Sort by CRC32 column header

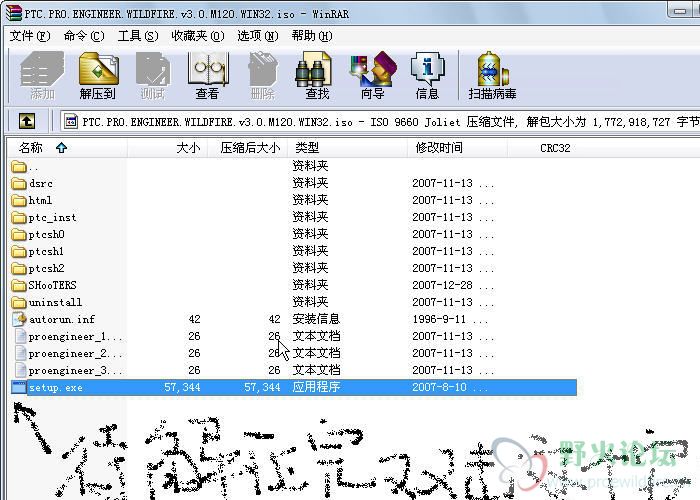coord(555,148)
